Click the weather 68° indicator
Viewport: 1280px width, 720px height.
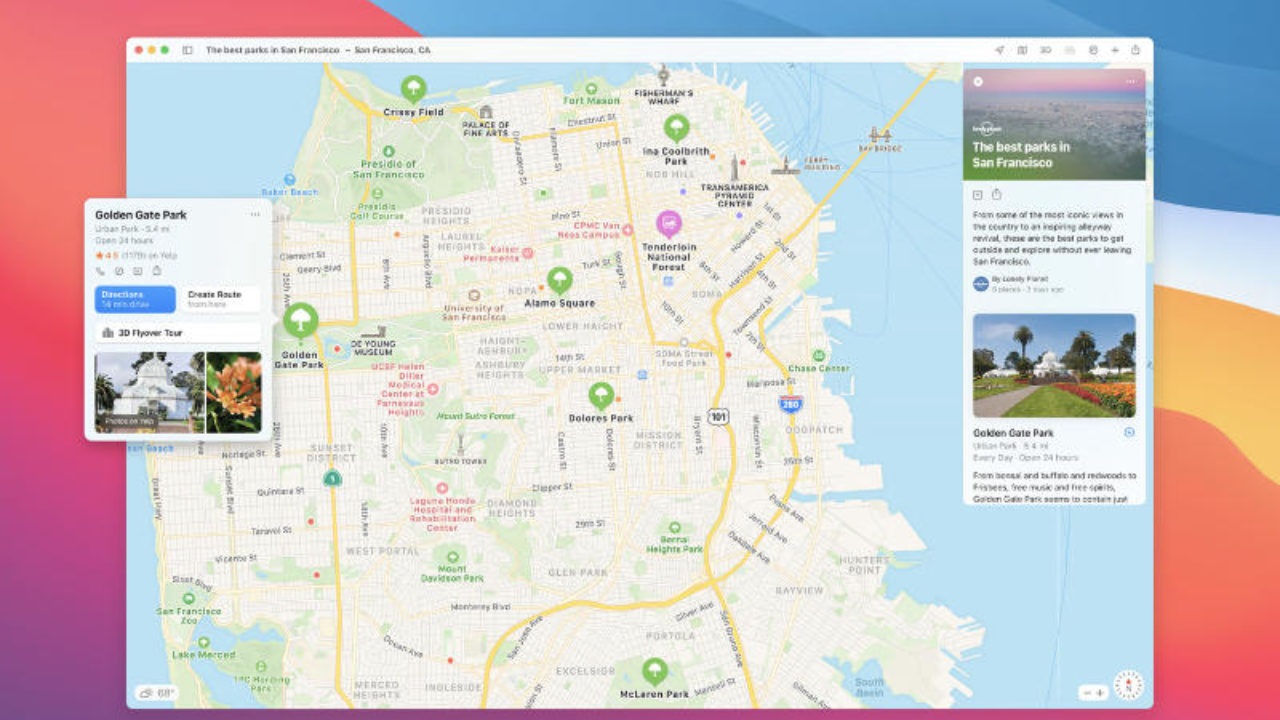click(x=158, y=692)
